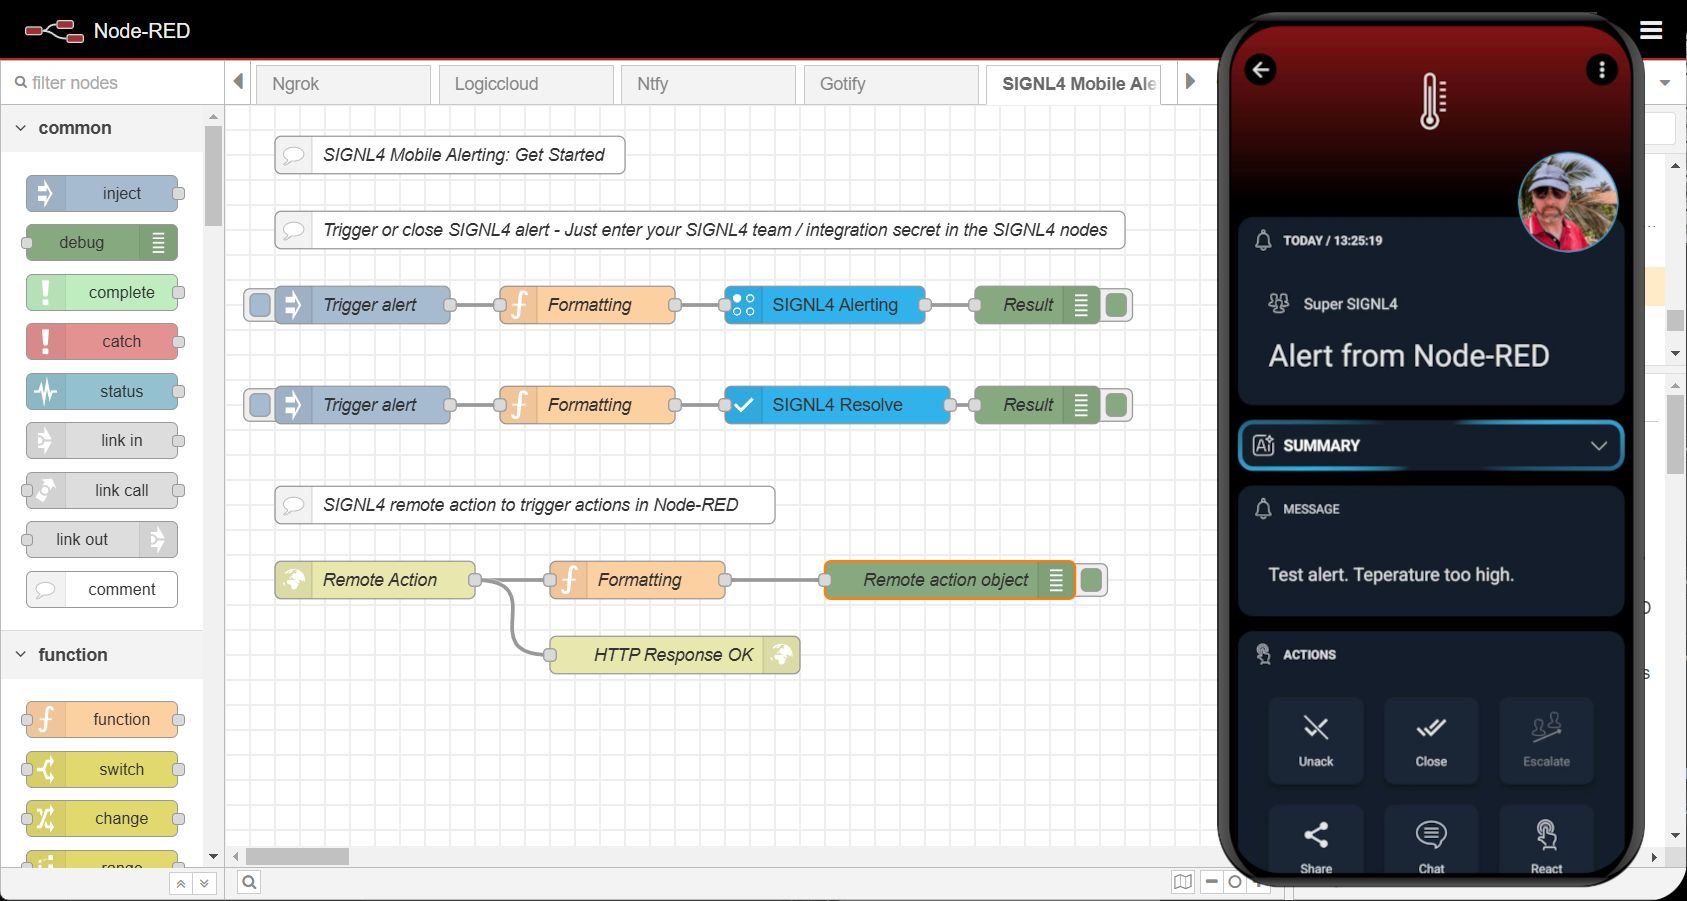The height and width of the screenshot is (901, 1687).
Task: Tap the Close action in the SIGNL4 app
Action: point(1430,740)
